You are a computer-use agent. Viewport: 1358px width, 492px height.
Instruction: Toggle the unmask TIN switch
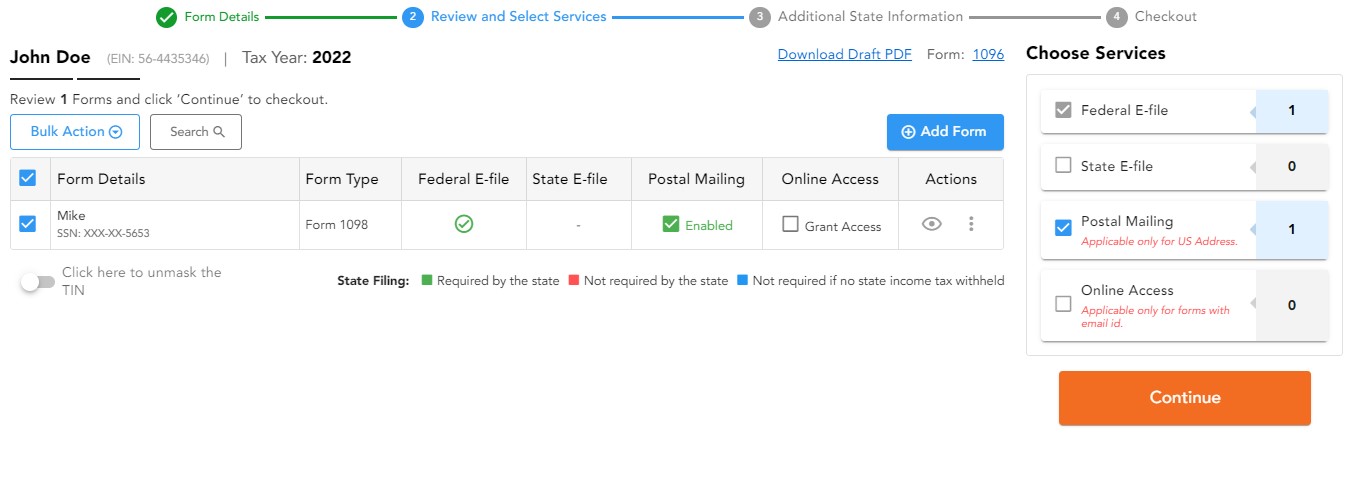tap(37, 282)
